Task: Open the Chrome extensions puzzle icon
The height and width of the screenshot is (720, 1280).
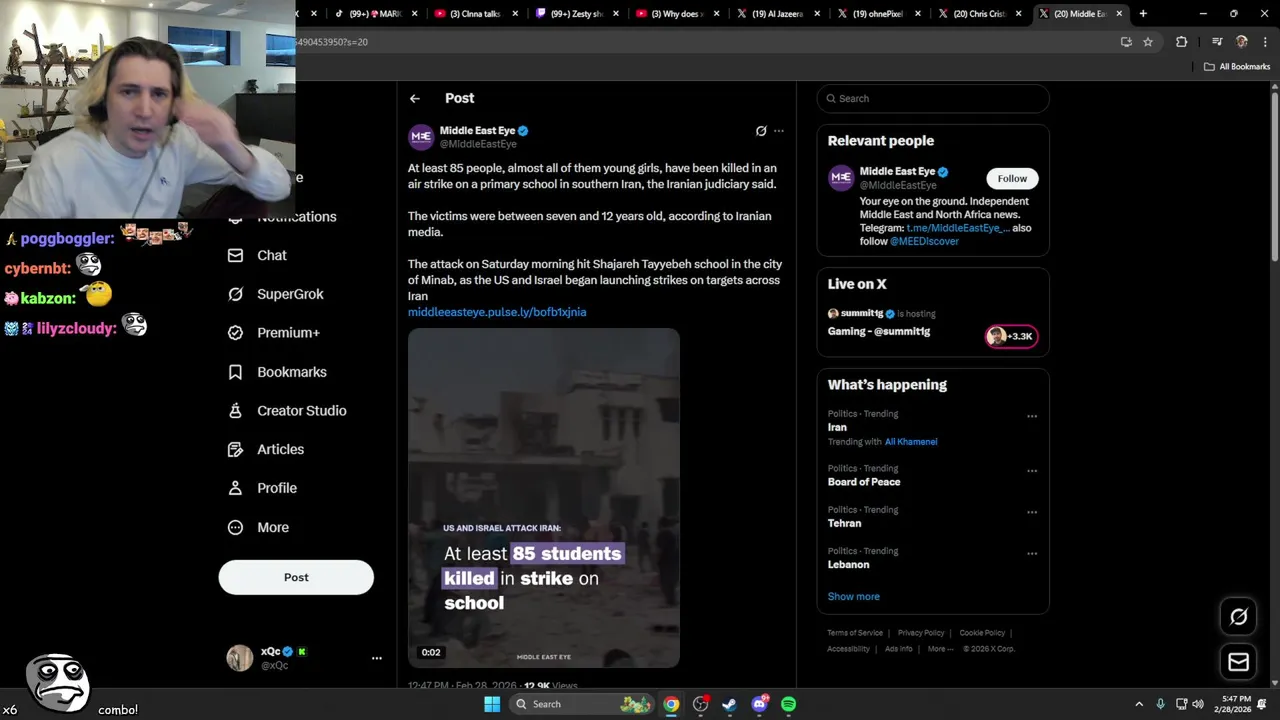Action: [x=1181, y=42]
